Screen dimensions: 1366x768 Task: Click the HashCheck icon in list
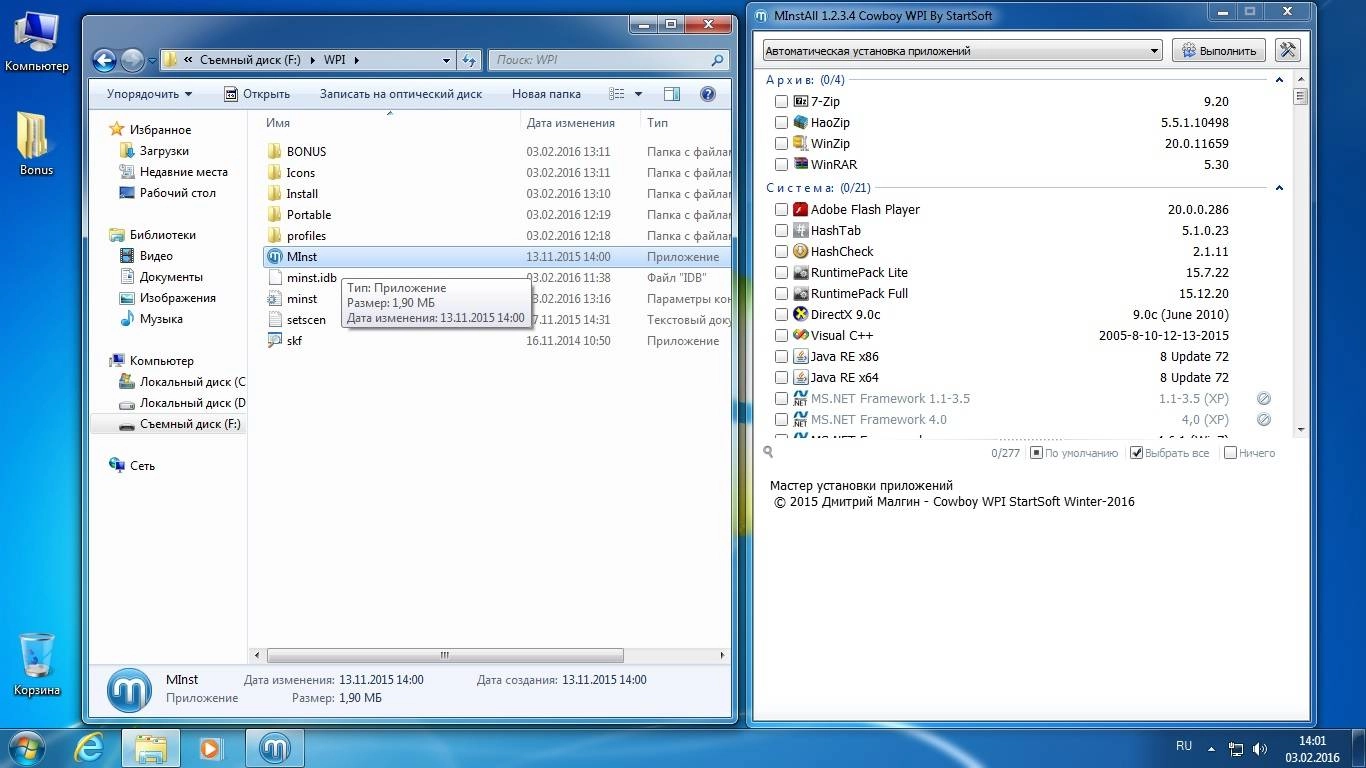pos(801,251)
